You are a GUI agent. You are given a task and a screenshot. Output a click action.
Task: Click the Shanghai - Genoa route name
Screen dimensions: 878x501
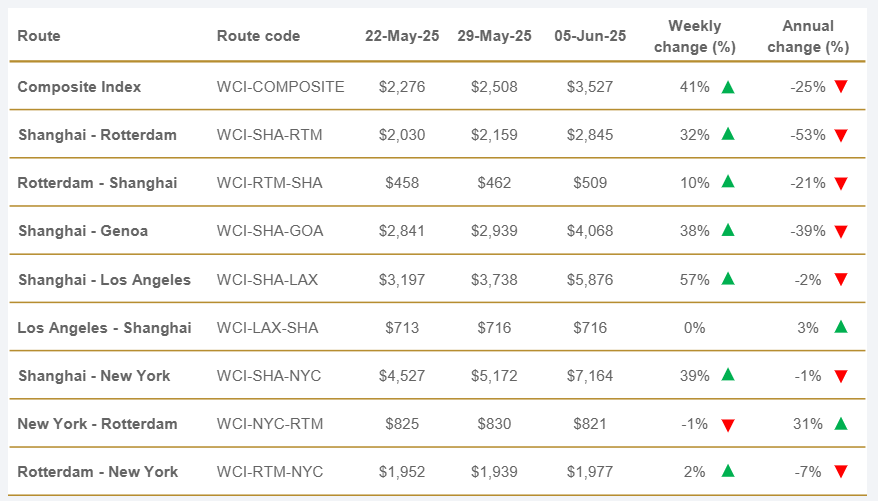(83, 231)
